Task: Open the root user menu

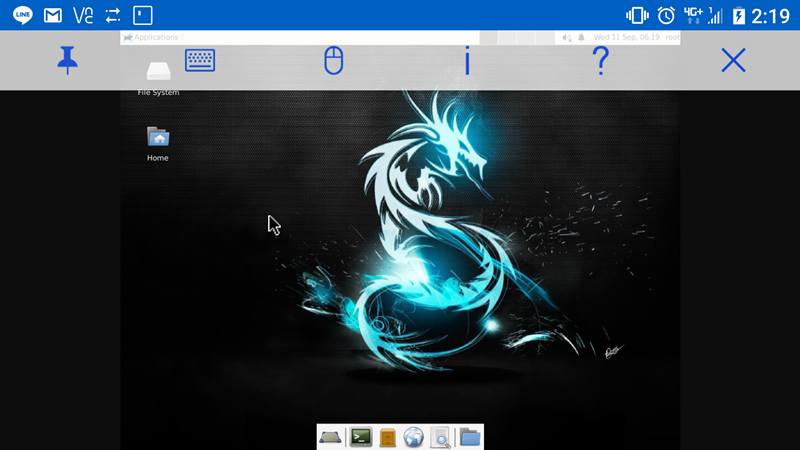Action: pos(672,37)
